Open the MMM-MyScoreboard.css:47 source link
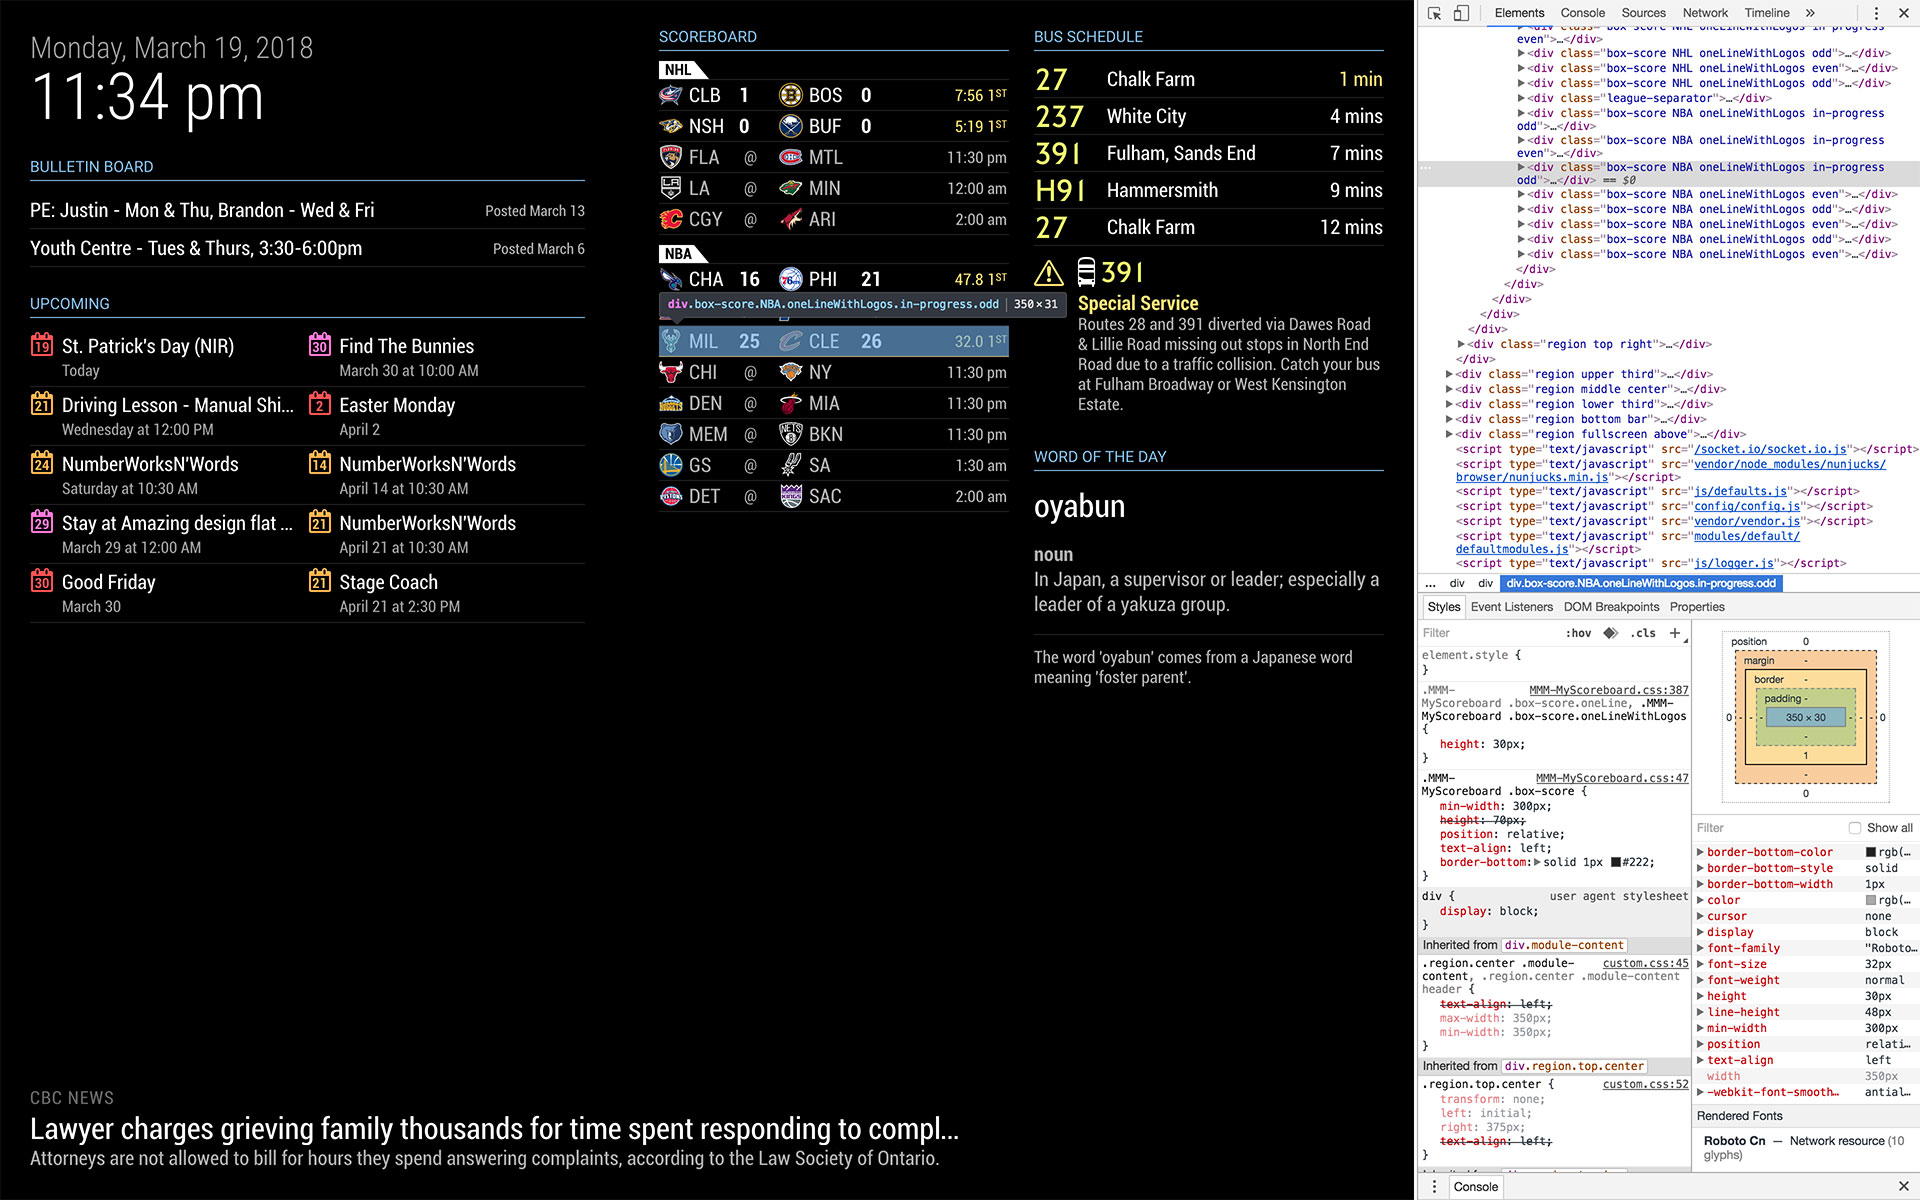This screenshot has height=1200, width=1920. coord(1612,778)
